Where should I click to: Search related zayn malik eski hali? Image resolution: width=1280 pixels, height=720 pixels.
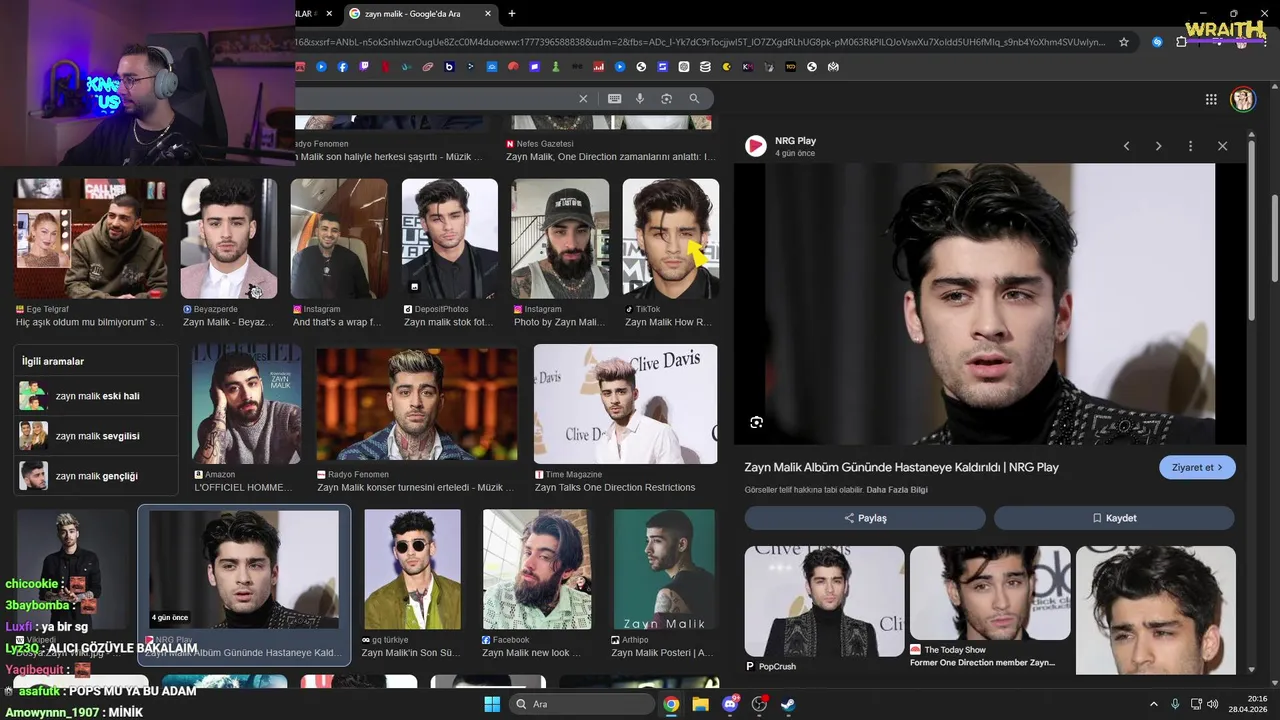[x=96, y=396]
